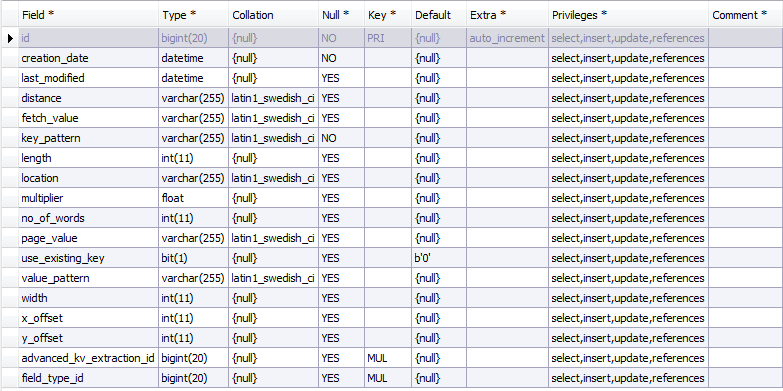Select the multiplier float type cell

[x=194, y=198]
